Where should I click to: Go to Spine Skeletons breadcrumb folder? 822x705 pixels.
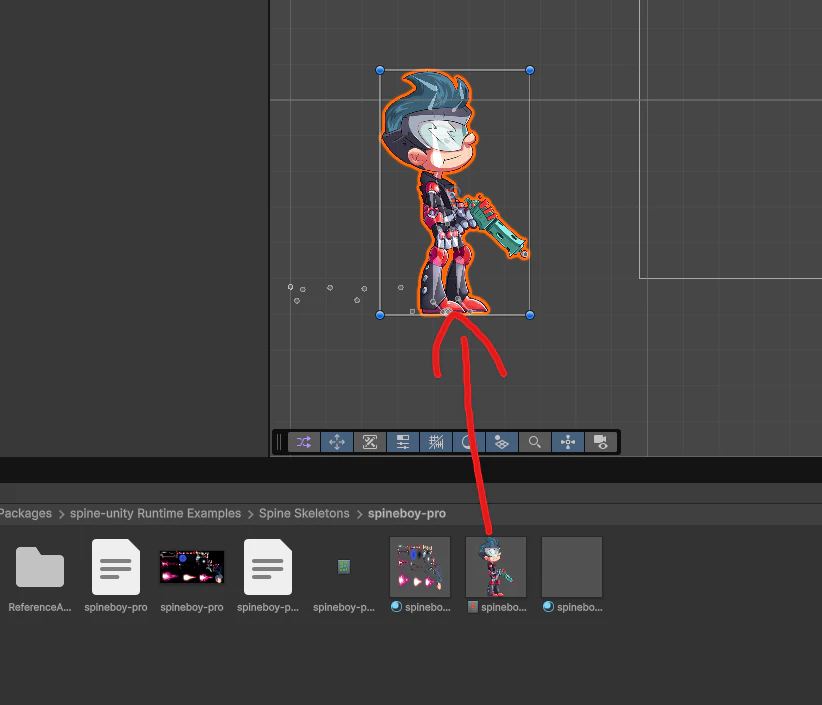click(304, 513)
